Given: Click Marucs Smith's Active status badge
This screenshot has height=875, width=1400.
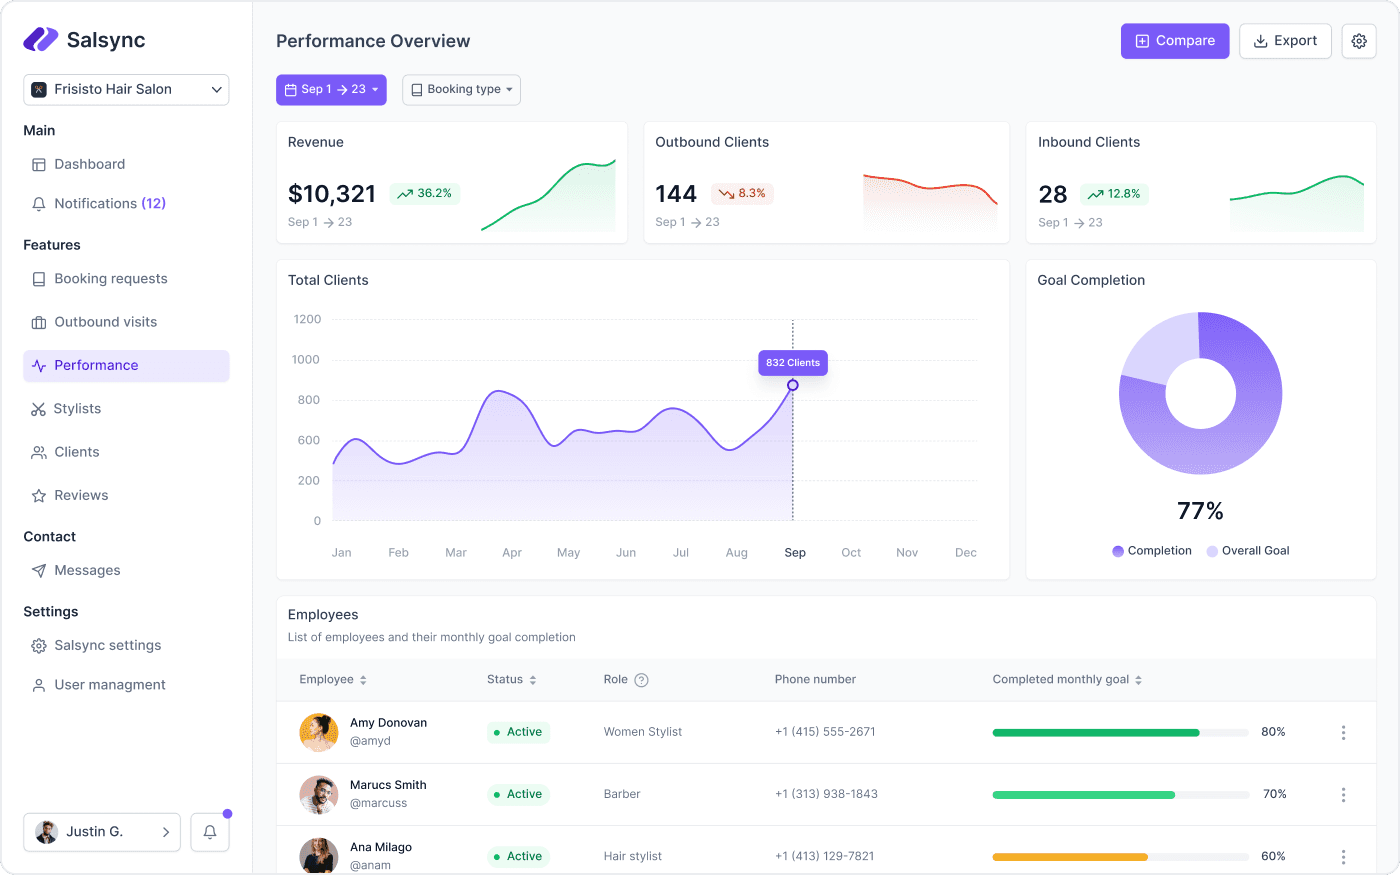Looking at the screenshot, I should (x=518, y=794).
